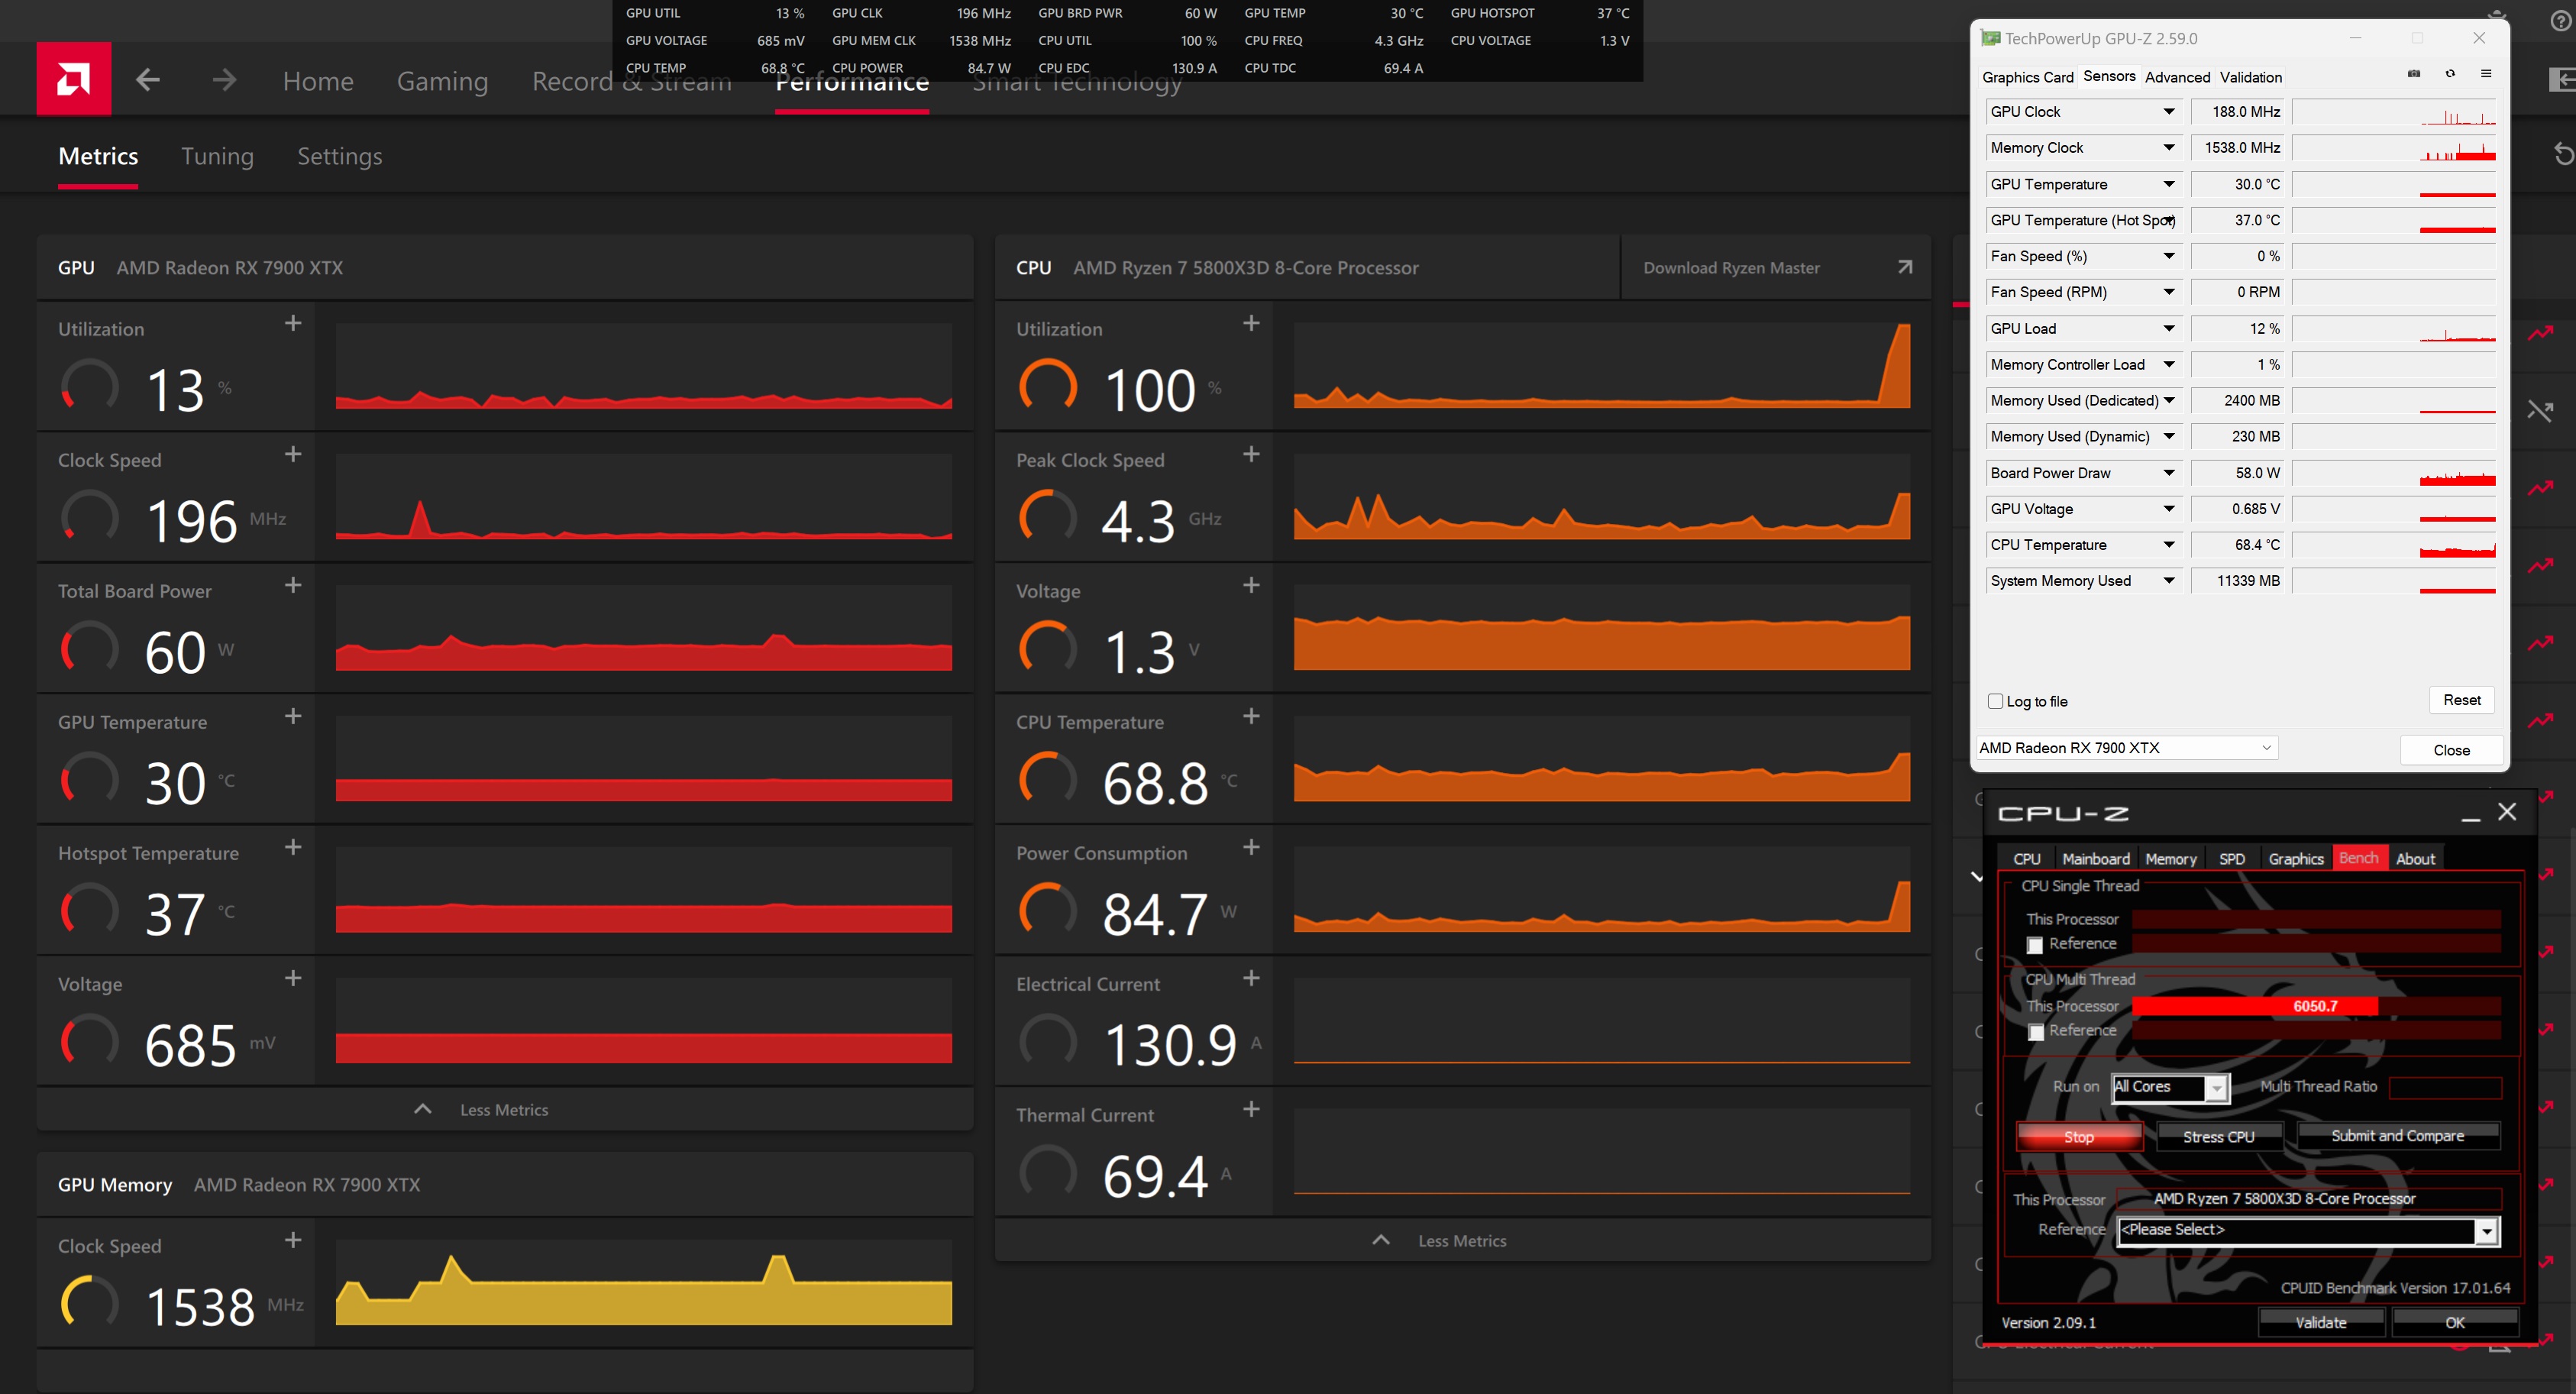The width and height of the screenshot is (2576, 1394).
Task: Tick Multi Thread Reference checkbox in CPU-Z
Action: (x=2036, y=1032)
